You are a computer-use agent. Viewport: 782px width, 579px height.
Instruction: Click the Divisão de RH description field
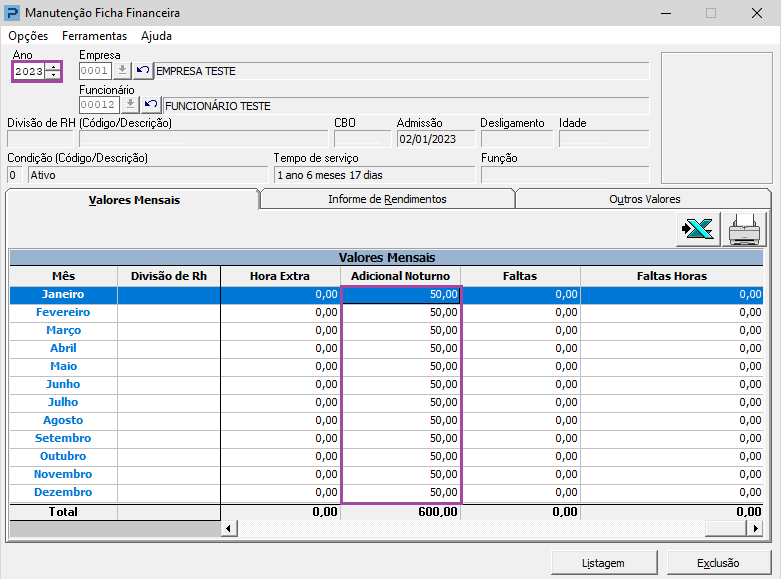[x=203, y=139]
